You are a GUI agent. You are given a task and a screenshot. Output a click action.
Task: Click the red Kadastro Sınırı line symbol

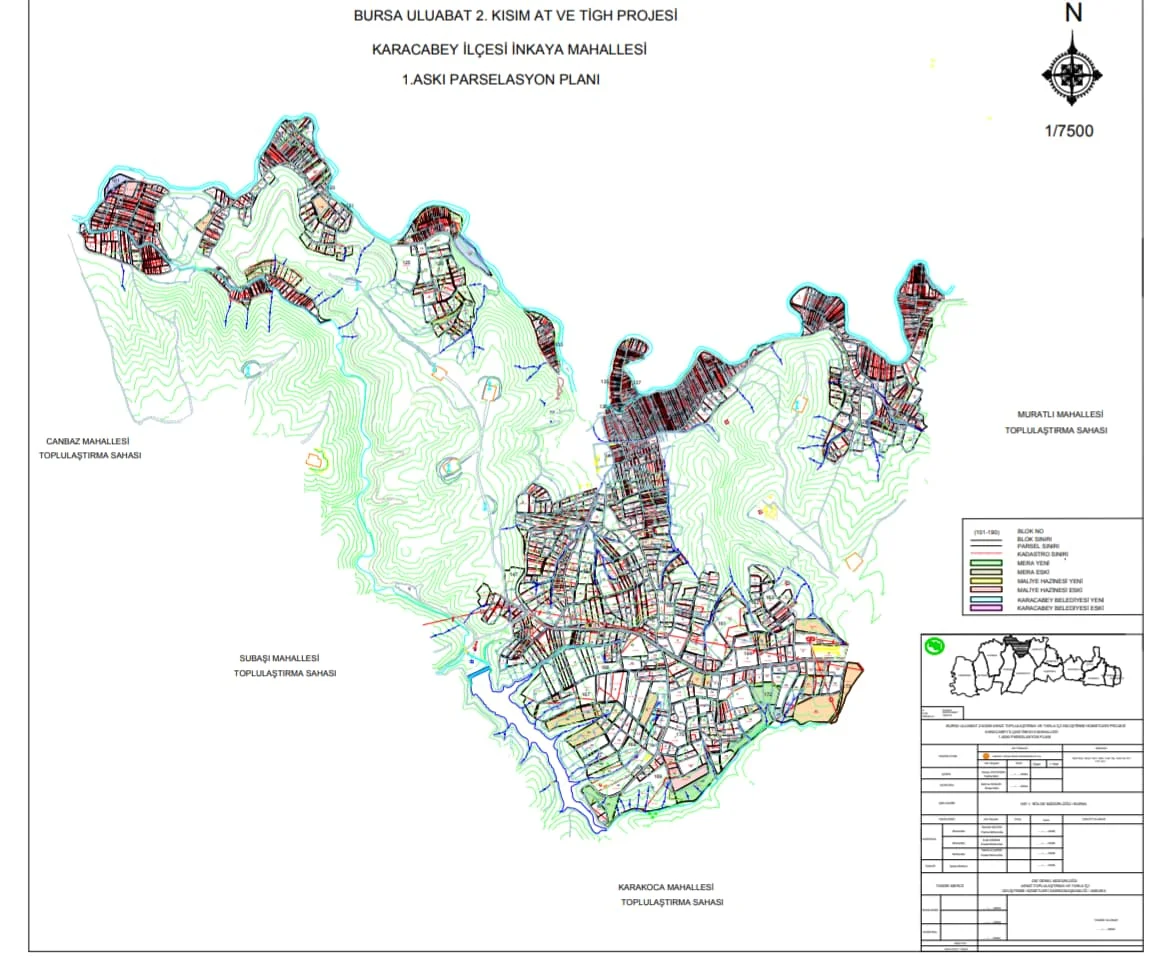coord(986,553)
